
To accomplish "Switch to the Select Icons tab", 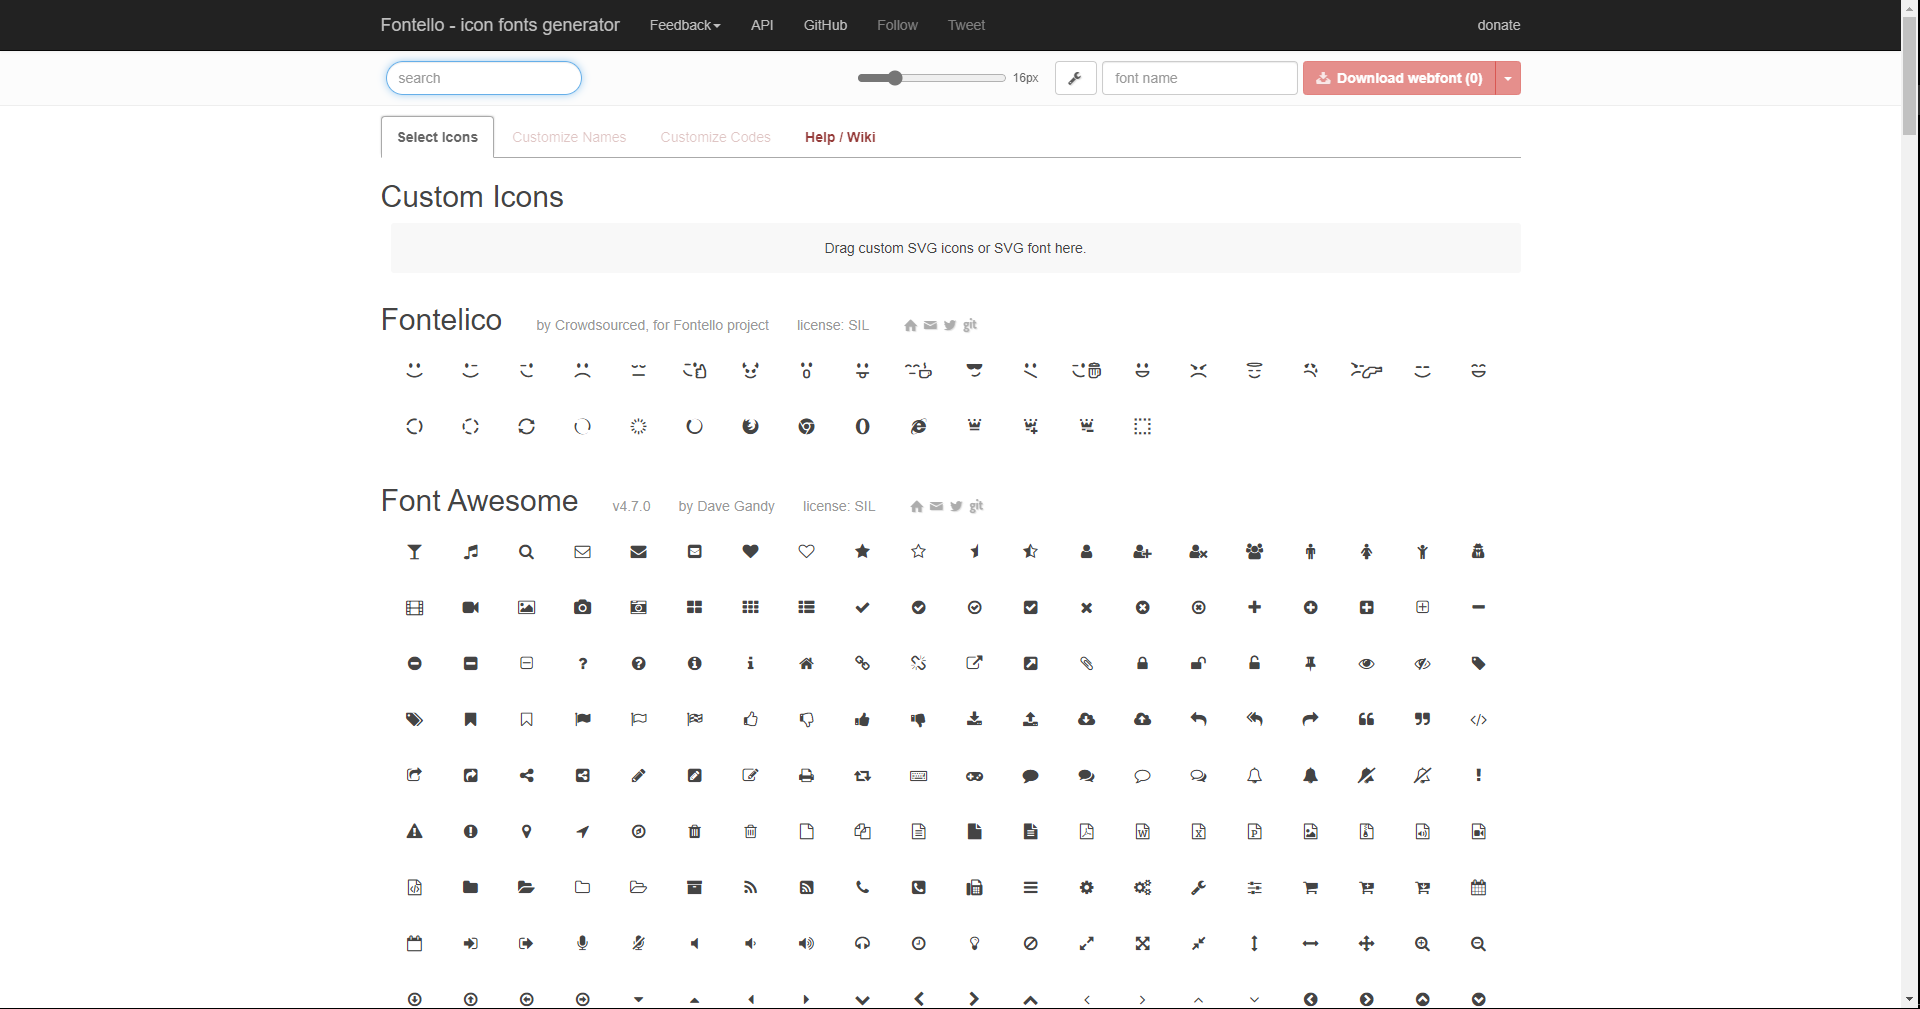I will (x=437, y=137).
